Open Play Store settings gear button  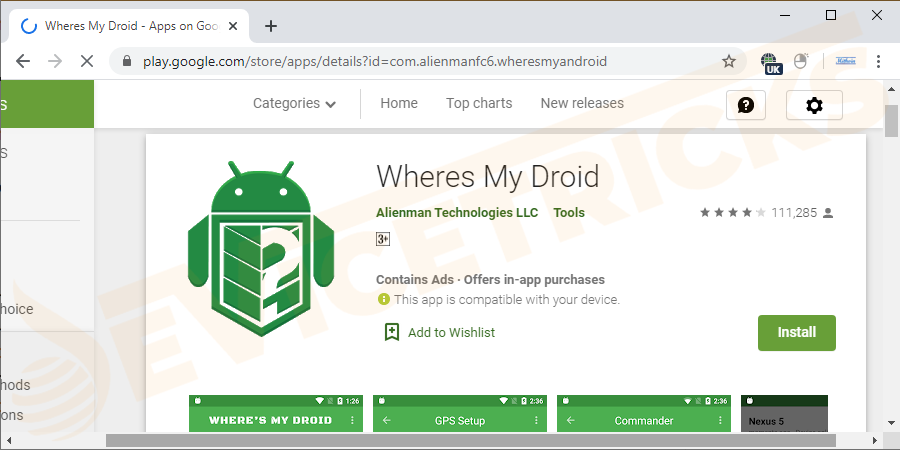point(814,105)
